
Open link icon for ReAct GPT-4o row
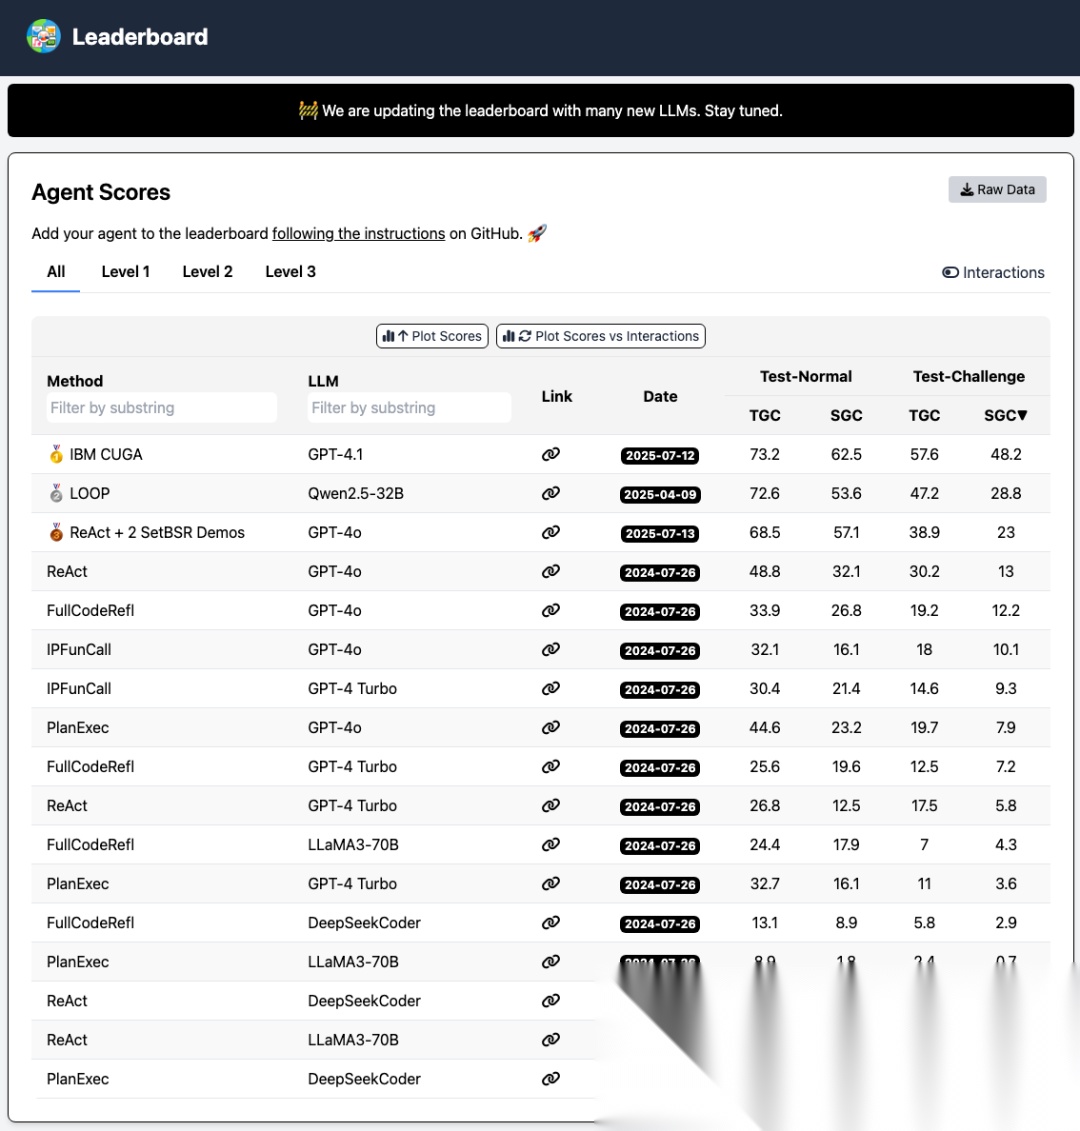click(550, 571)
